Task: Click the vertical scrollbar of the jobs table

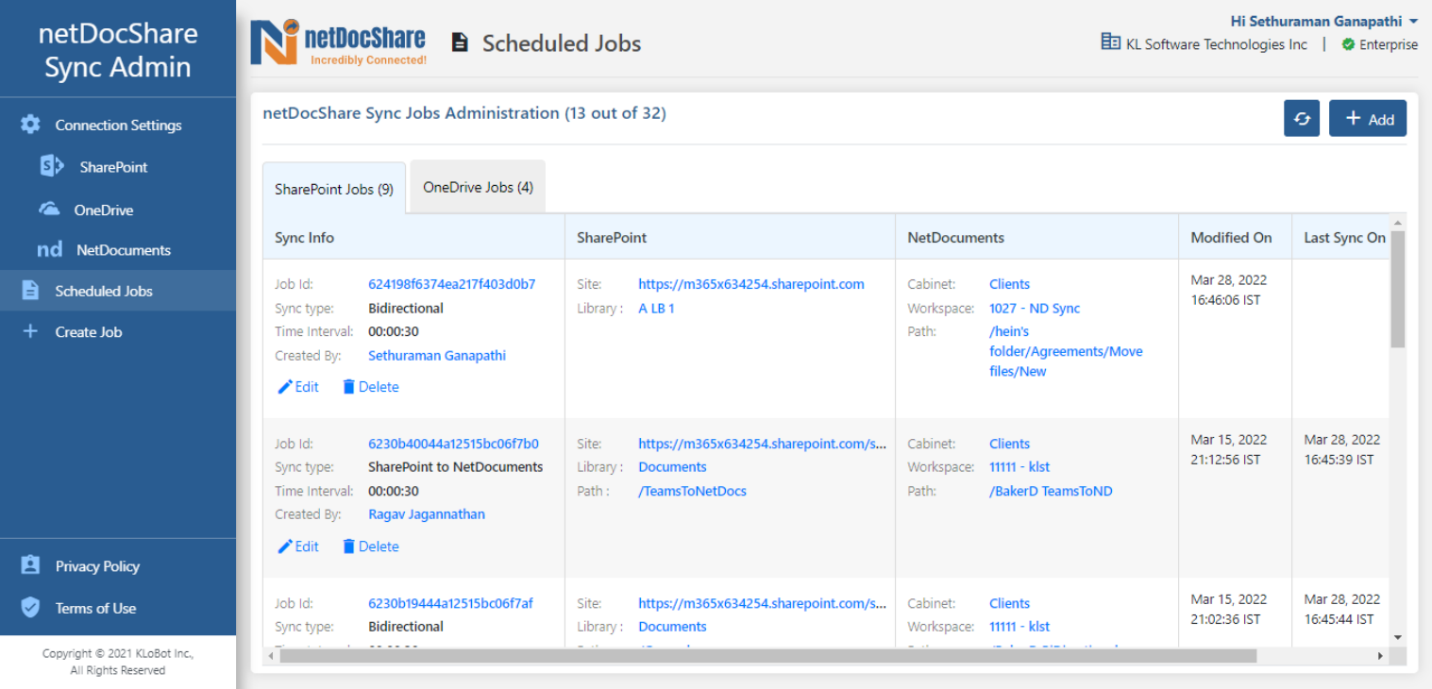Action: [1398, 290]
